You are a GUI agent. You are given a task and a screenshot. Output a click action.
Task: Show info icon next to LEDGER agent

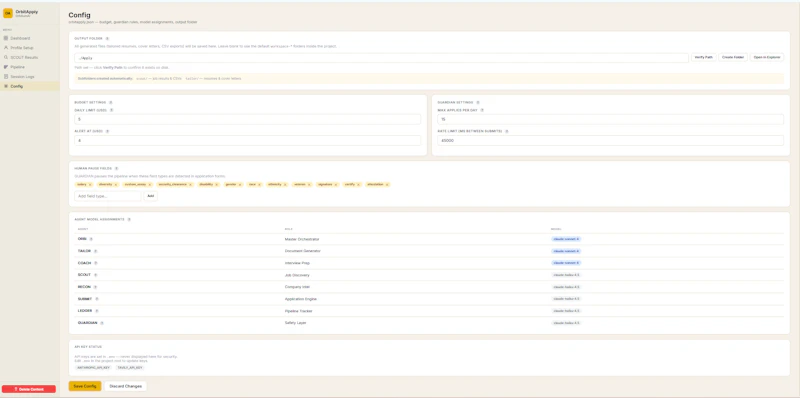coord(96,311)
